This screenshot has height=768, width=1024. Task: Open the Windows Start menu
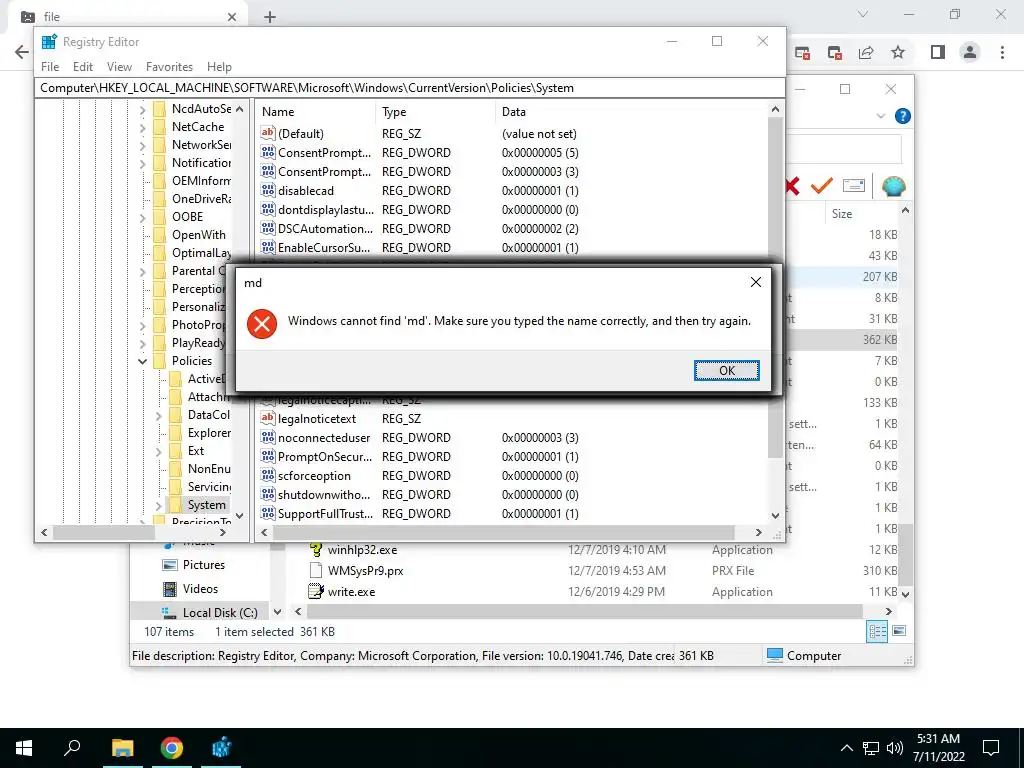click(x=24, y=748)
